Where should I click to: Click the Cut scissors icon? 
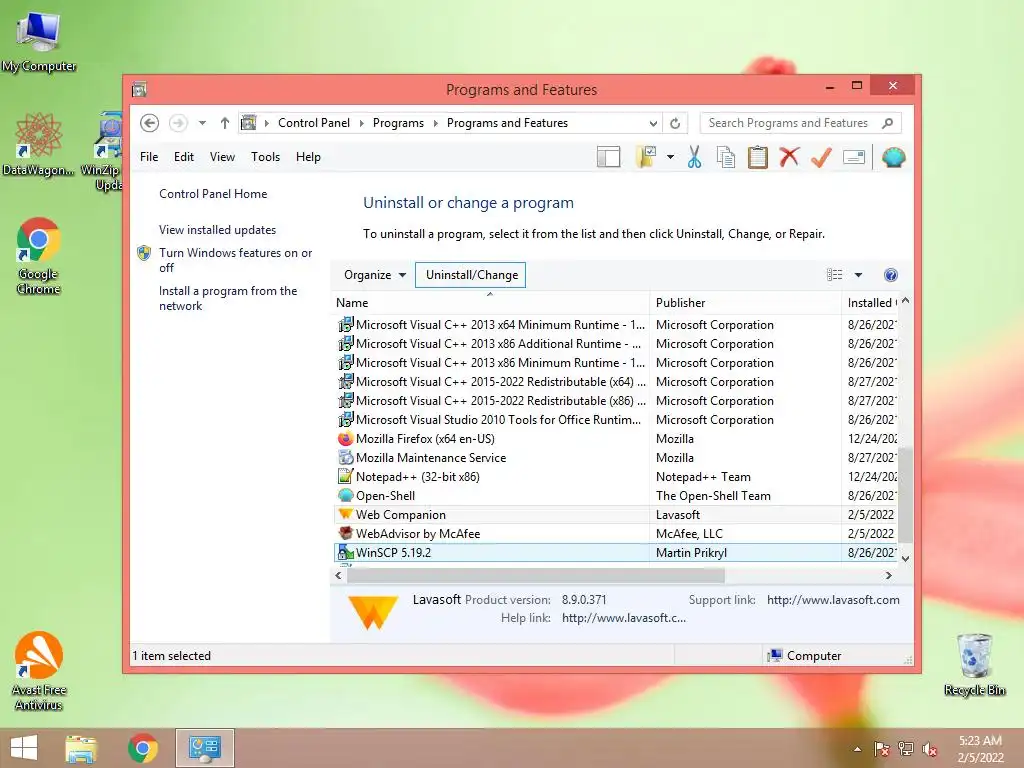coord(694,157)
